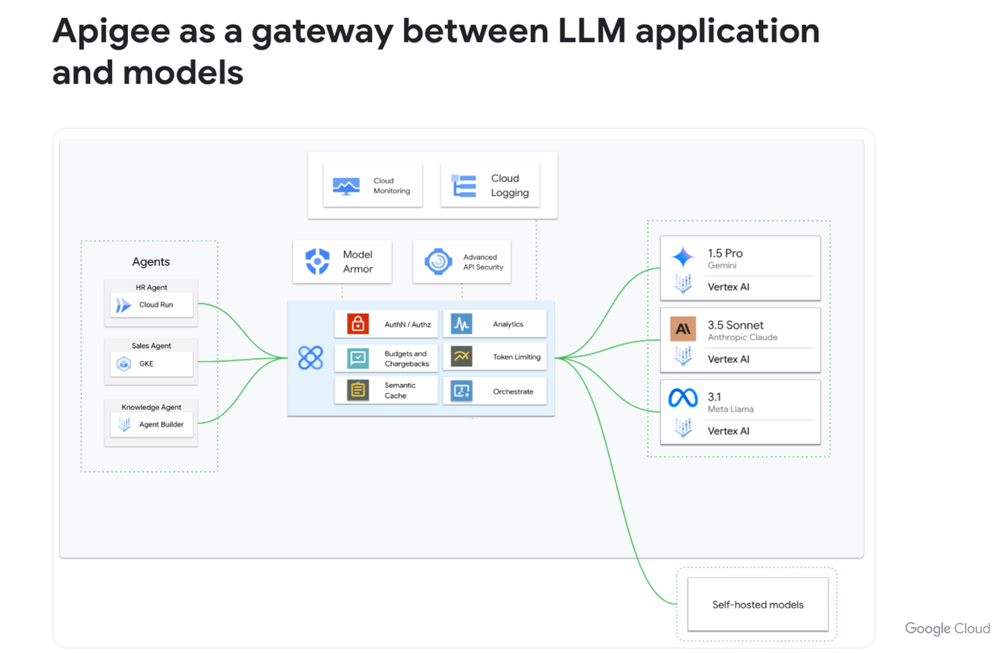Click the Vertex AI icon under 3.5 Sonnet
999x653 pixels.
pyautogui.click(x=683, y=356)
